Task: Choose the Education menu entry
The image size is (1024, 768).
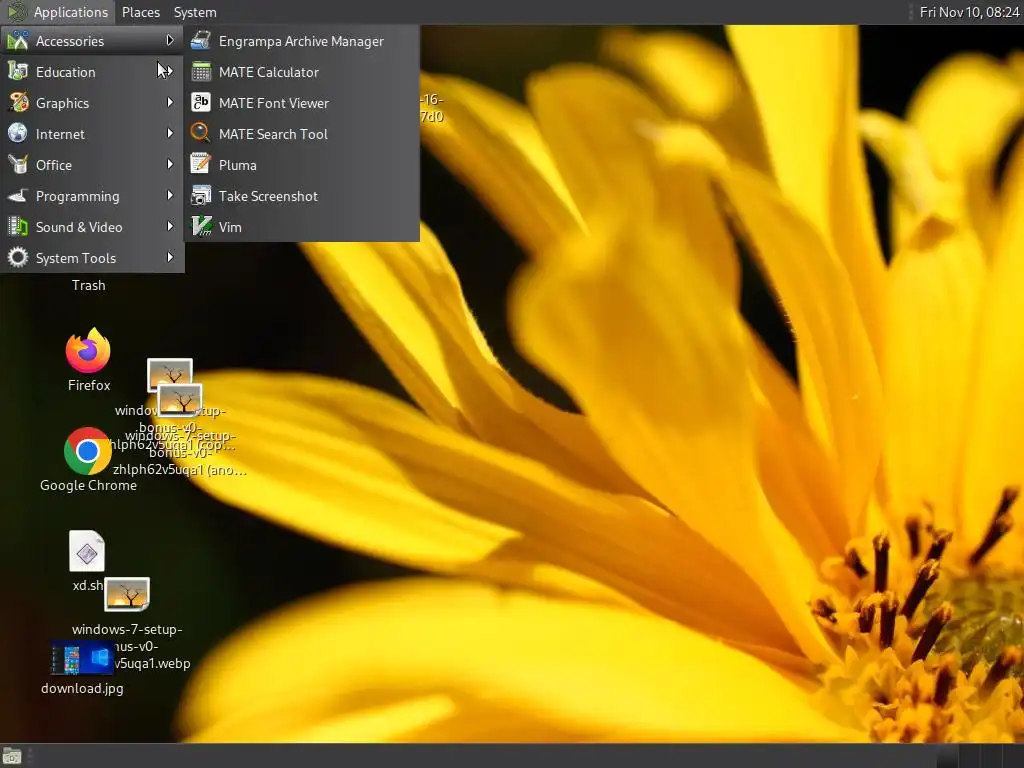Action: [92, 72]
